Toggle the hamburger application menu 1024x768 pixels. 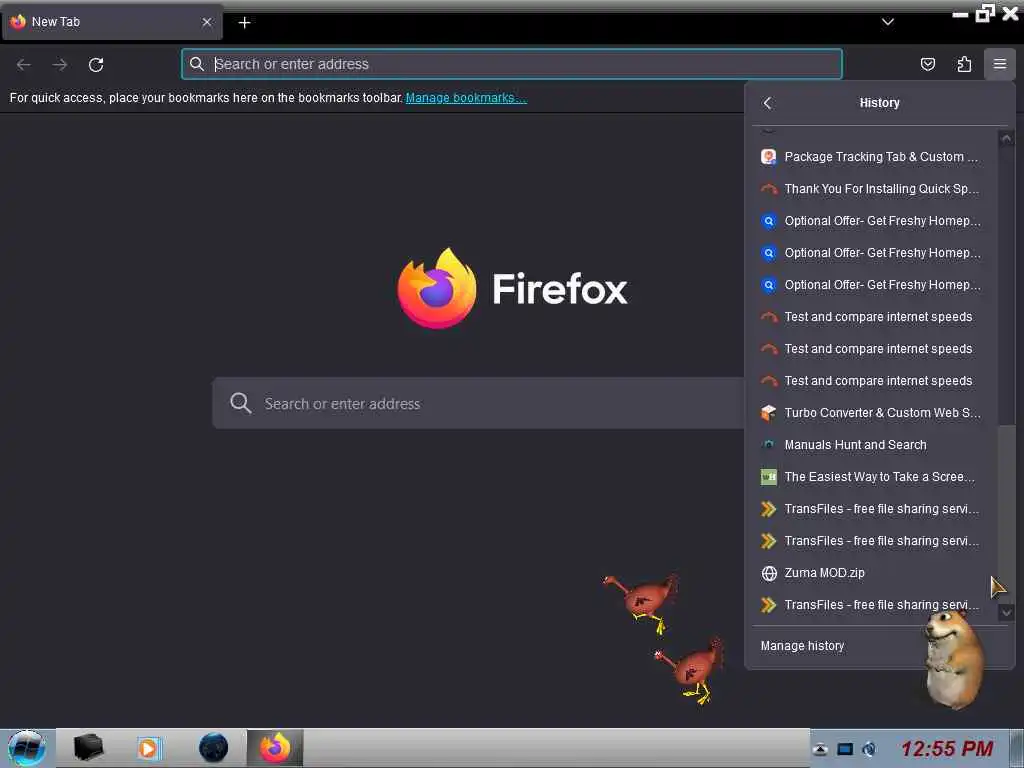[x=999, y=64]
